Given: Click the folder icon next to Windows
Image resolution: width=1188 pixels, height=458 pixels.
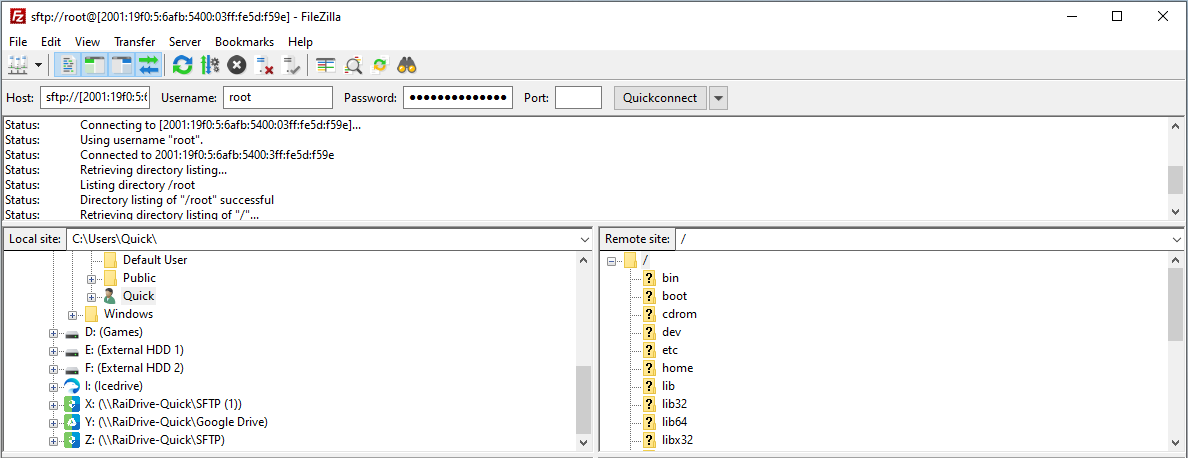Looking at the screenshot, I should coord(91,314).
